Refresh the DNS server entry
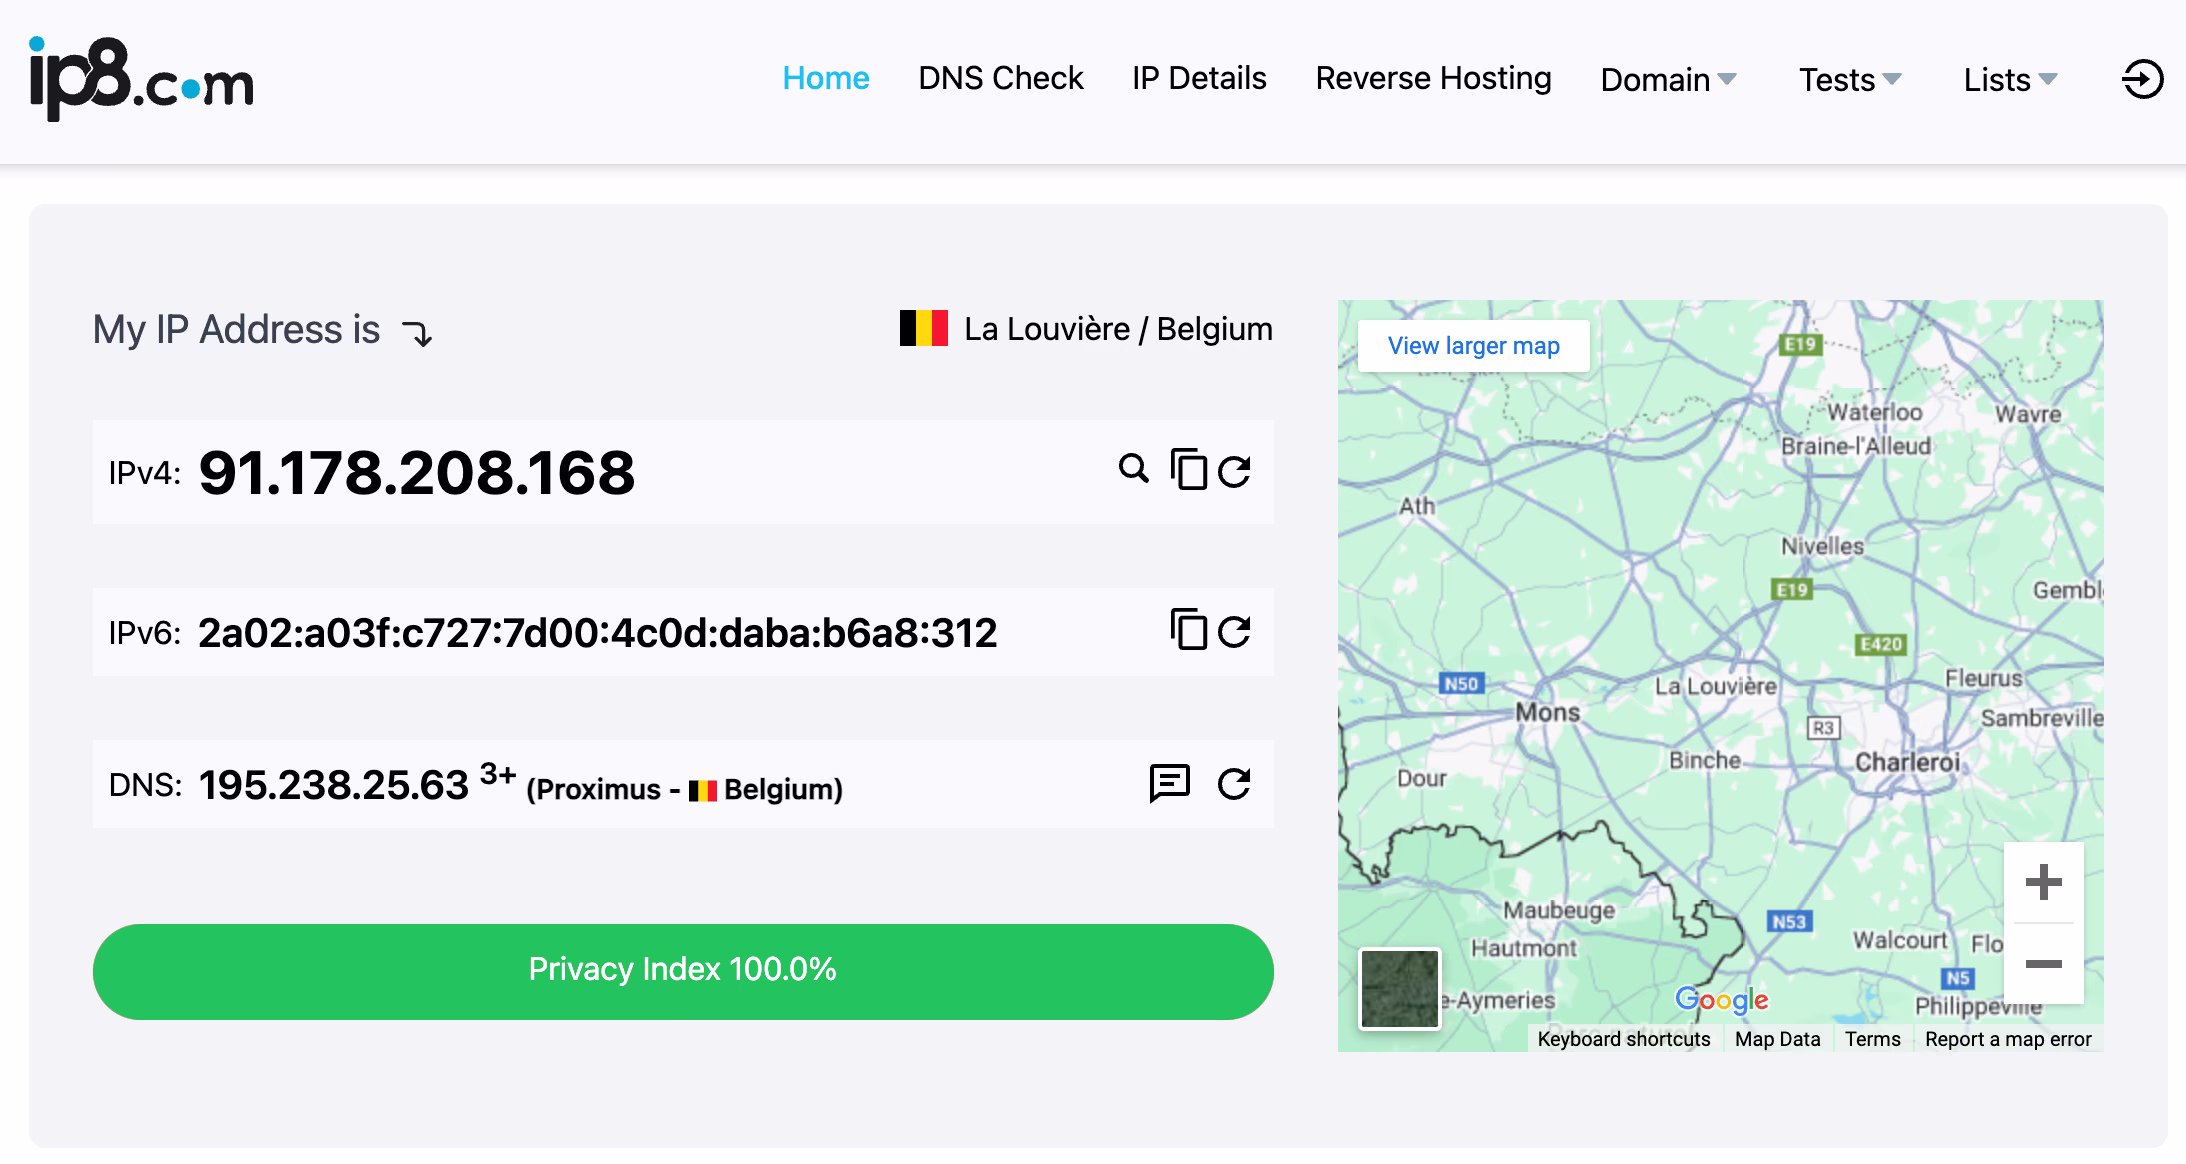The height and width of the screenshot is (1164, 2186). coord(1236,784)
